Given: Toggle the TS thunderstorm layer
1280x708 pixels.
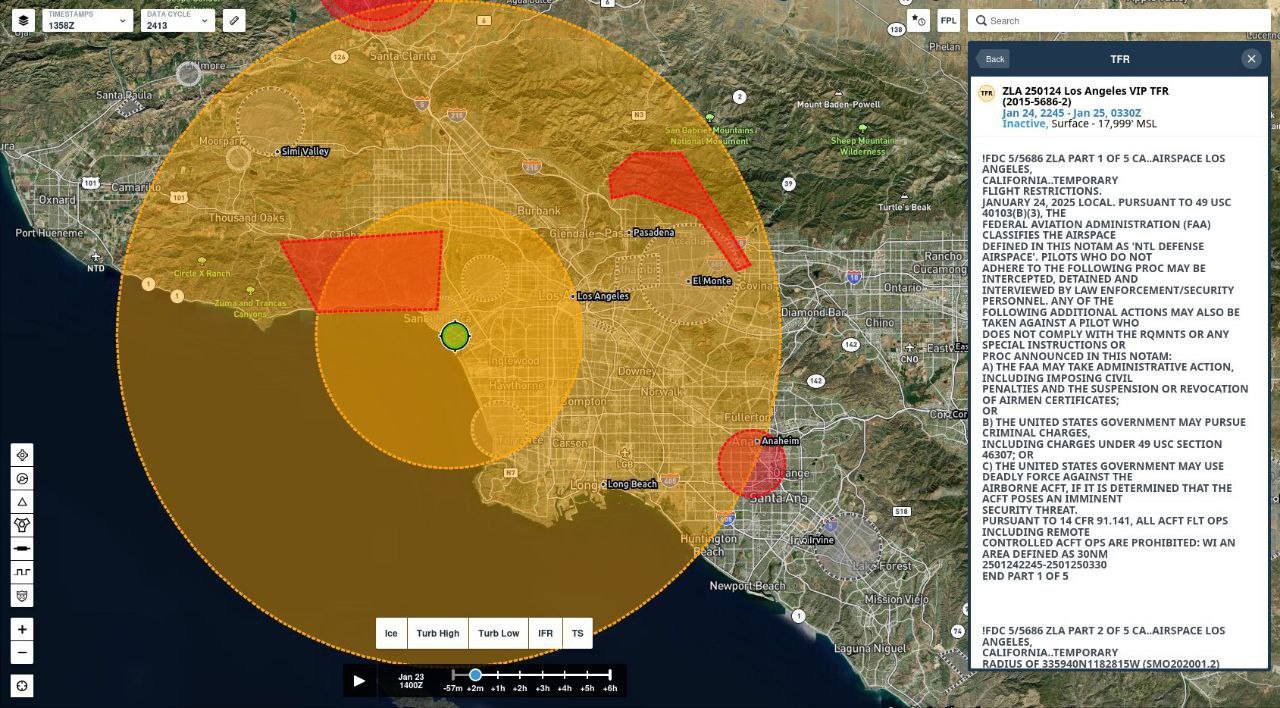Looking at the screenshot, I should pyautogui.click(x=577, y=633).
